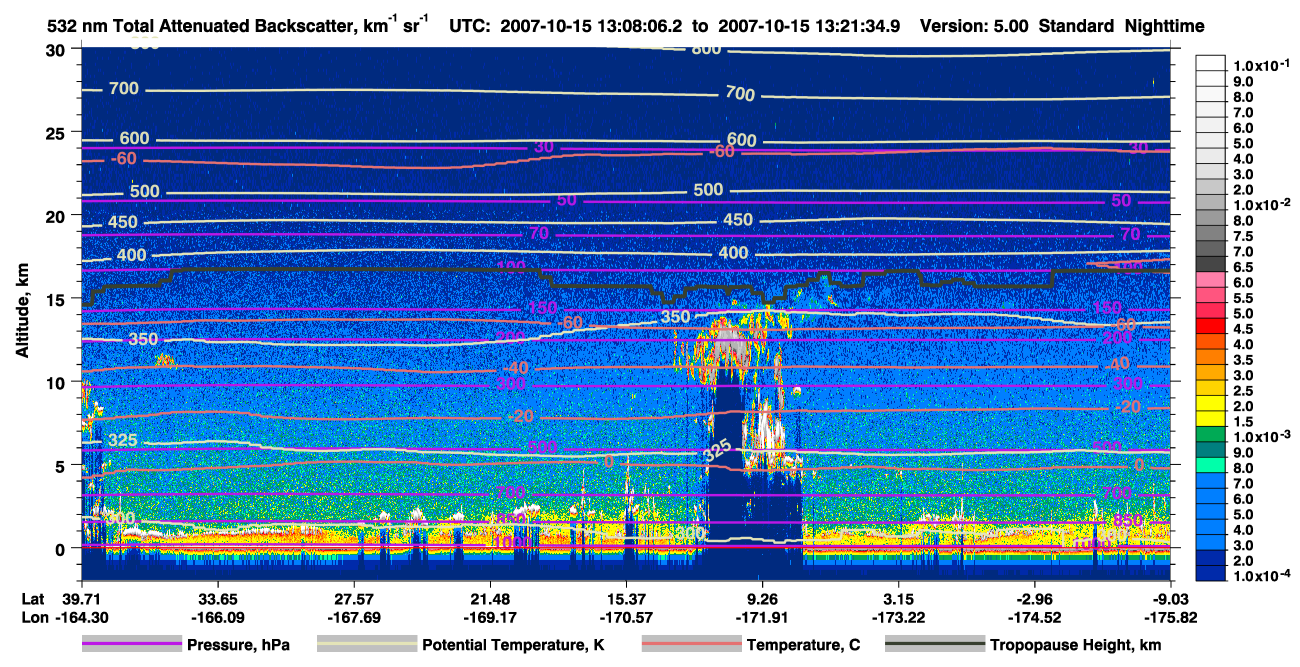Click latitude value "3.15"
The width and height of the screenshot is (1300, 667).
pos(898,599)
